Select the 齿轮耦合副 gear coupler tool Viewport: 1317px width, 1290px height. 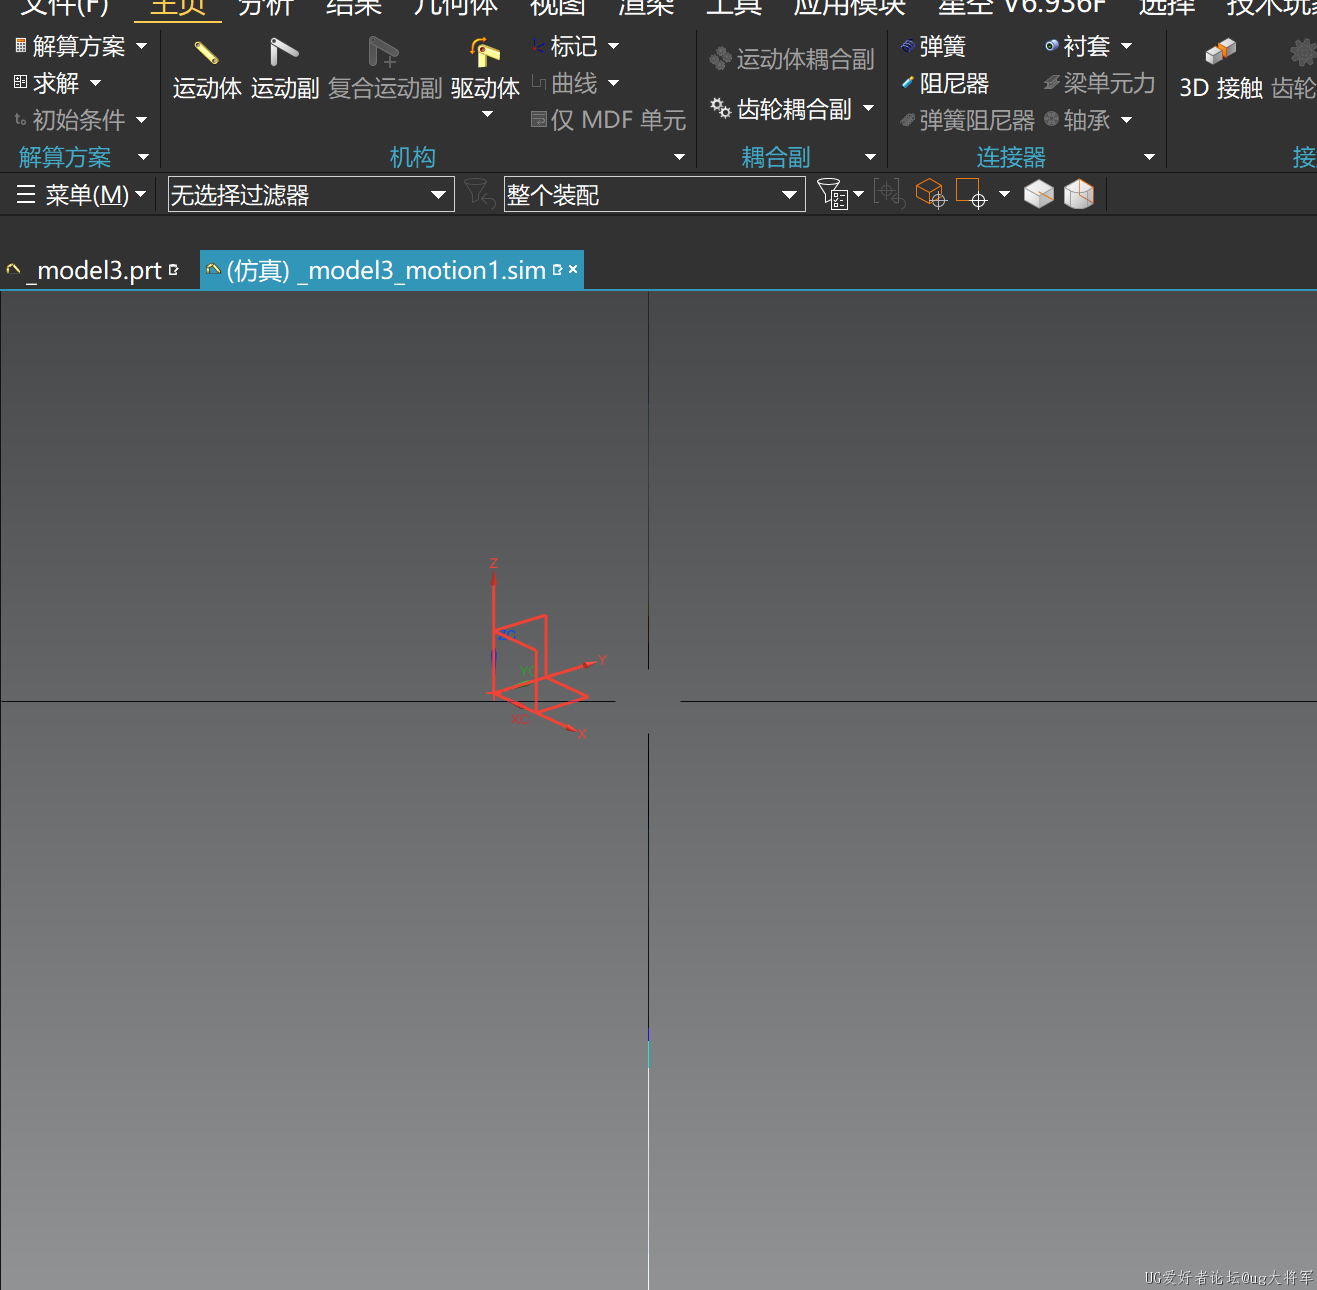click(782, 108)
